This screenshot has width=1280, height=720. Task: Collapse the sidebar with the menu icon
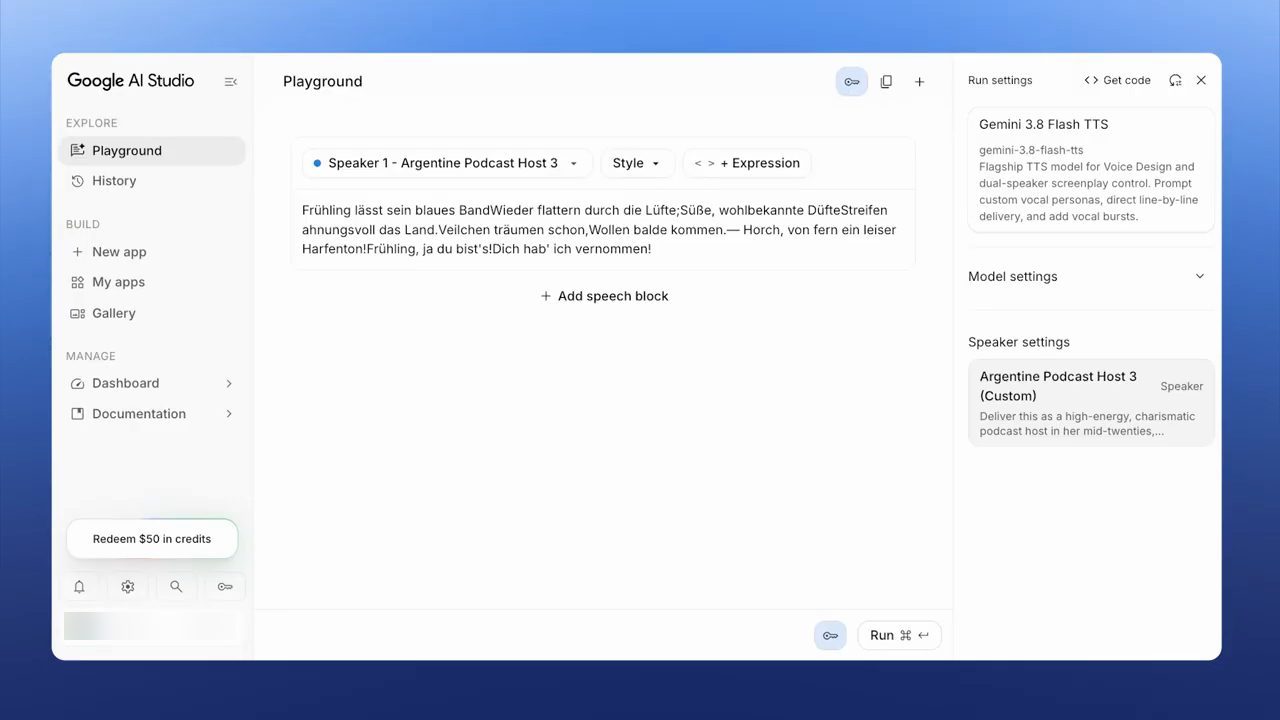(x=231, y=82)
